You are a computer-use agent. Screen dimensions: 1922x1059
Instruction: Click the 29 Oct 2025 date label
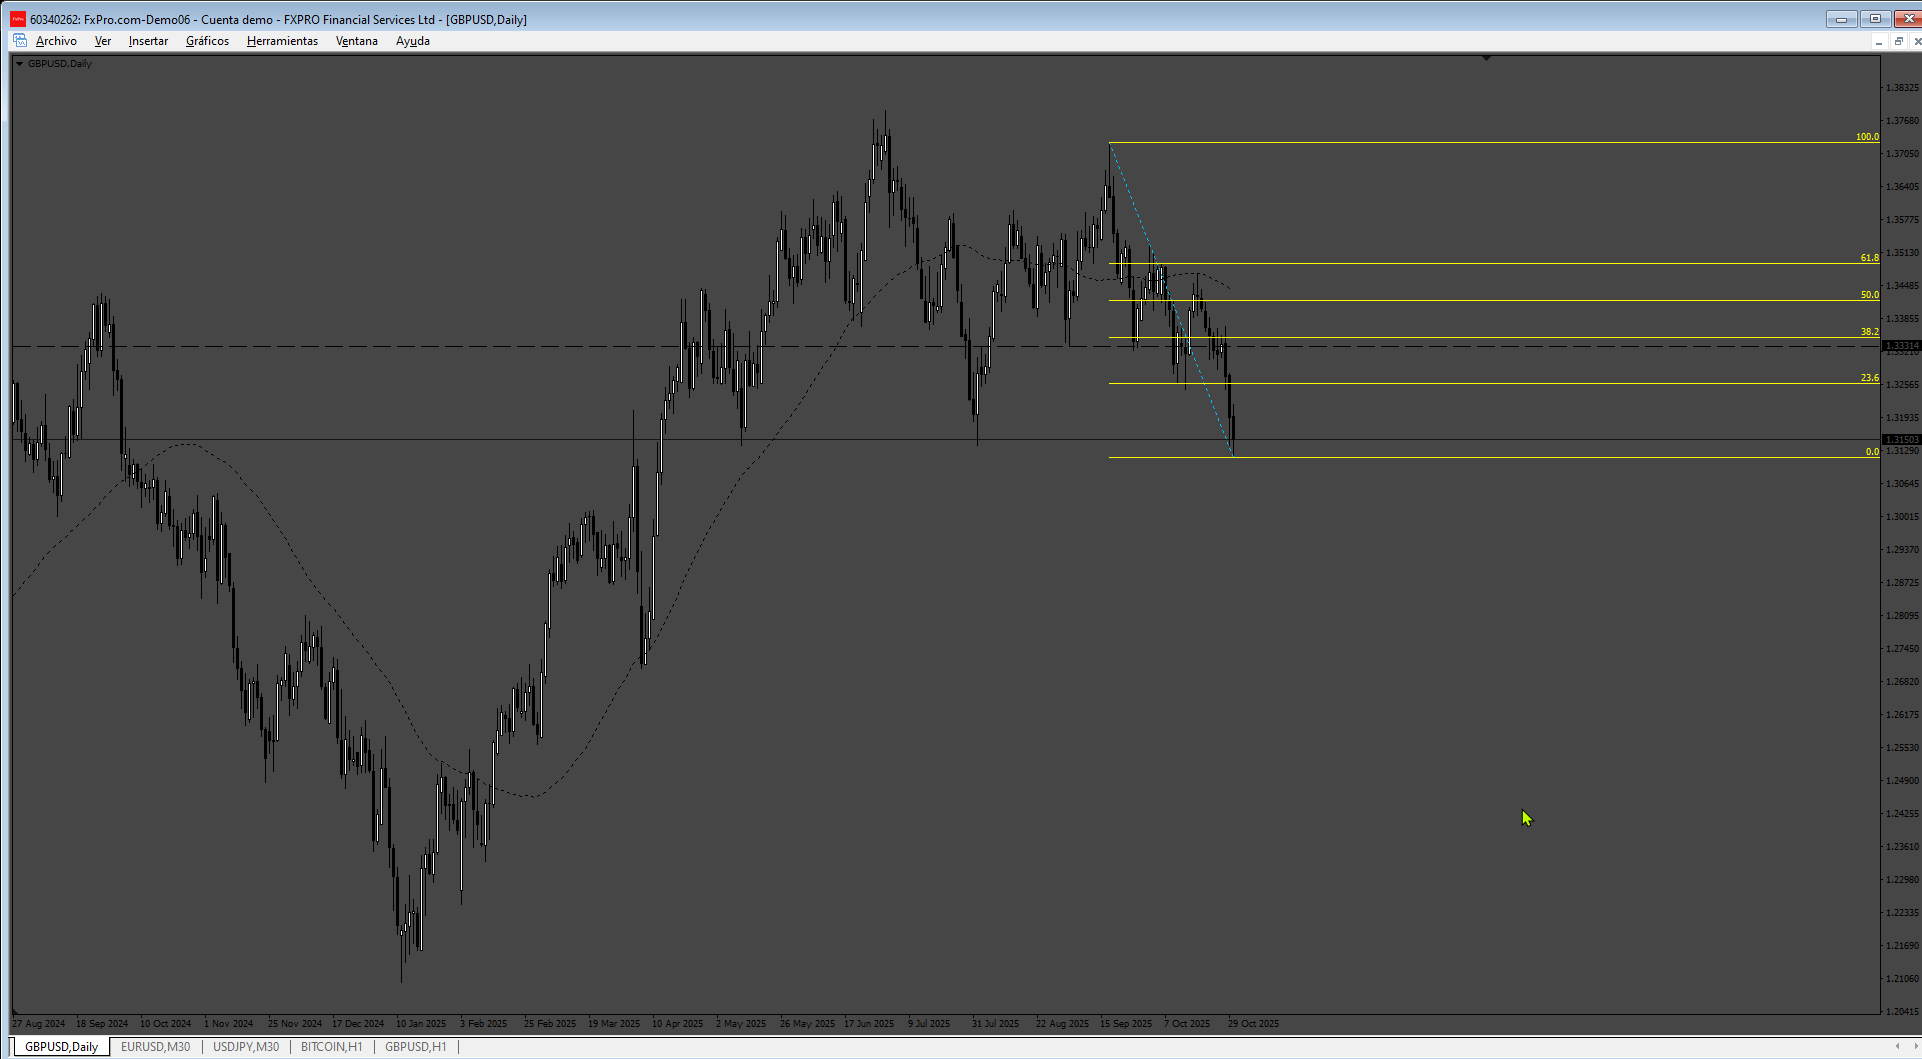coord(1253,1023)
